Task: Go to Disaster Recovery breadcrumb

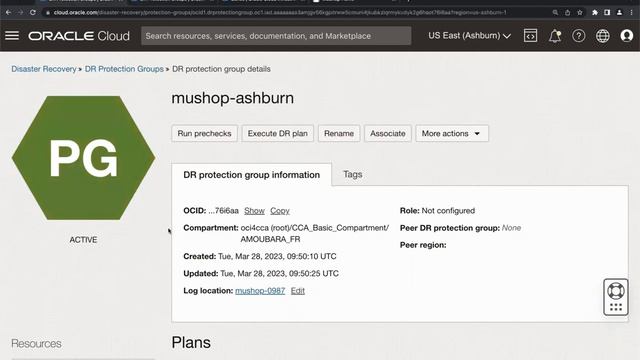Action: 44,69
